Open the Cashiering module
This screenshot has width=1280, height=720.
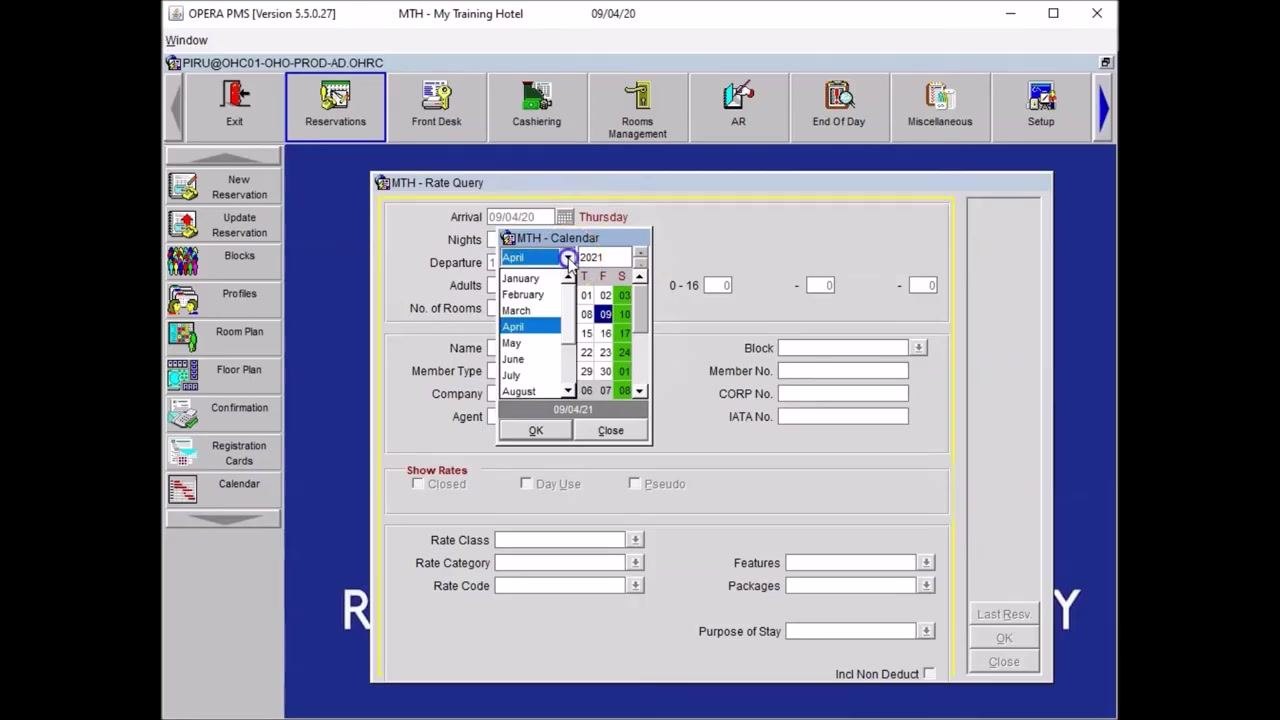click(537, 107)
